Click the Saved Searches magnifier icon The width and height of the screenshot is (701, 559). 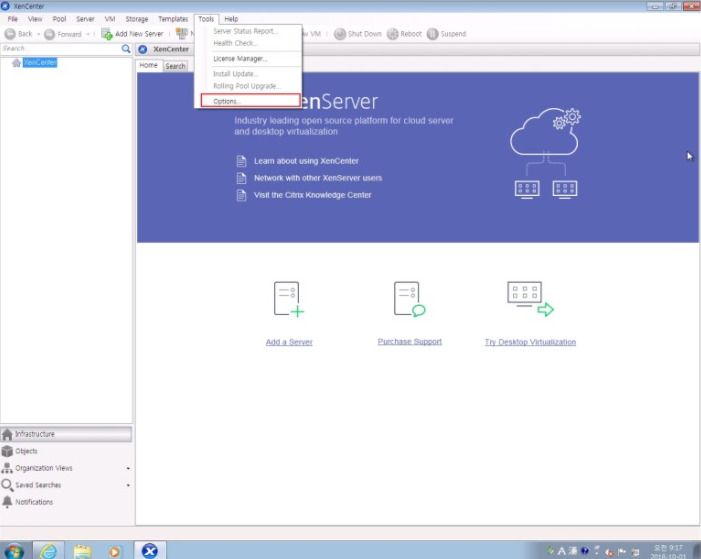(7, 485)
